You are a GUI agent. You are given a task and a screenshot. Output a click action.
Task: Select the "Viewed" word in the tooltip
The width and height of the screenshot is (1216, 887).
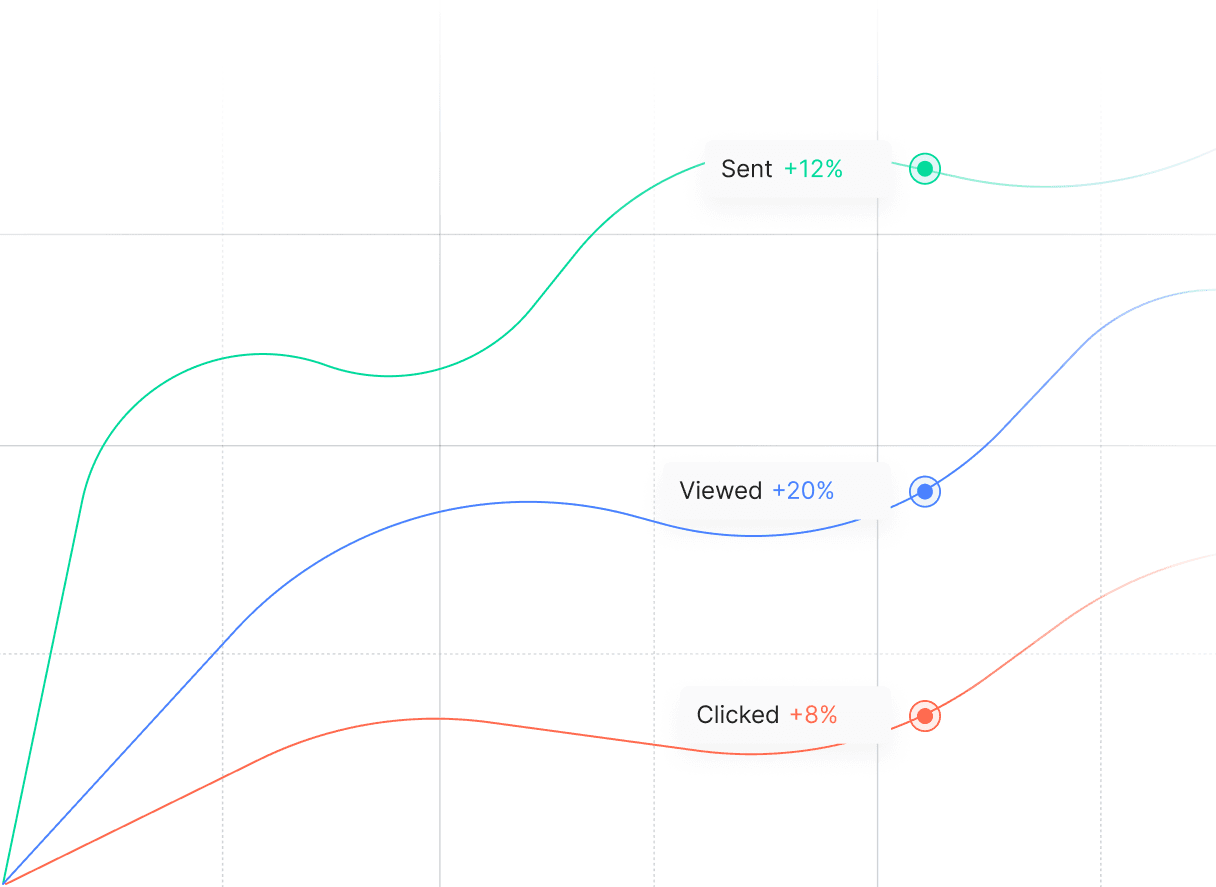coord(720,491)
